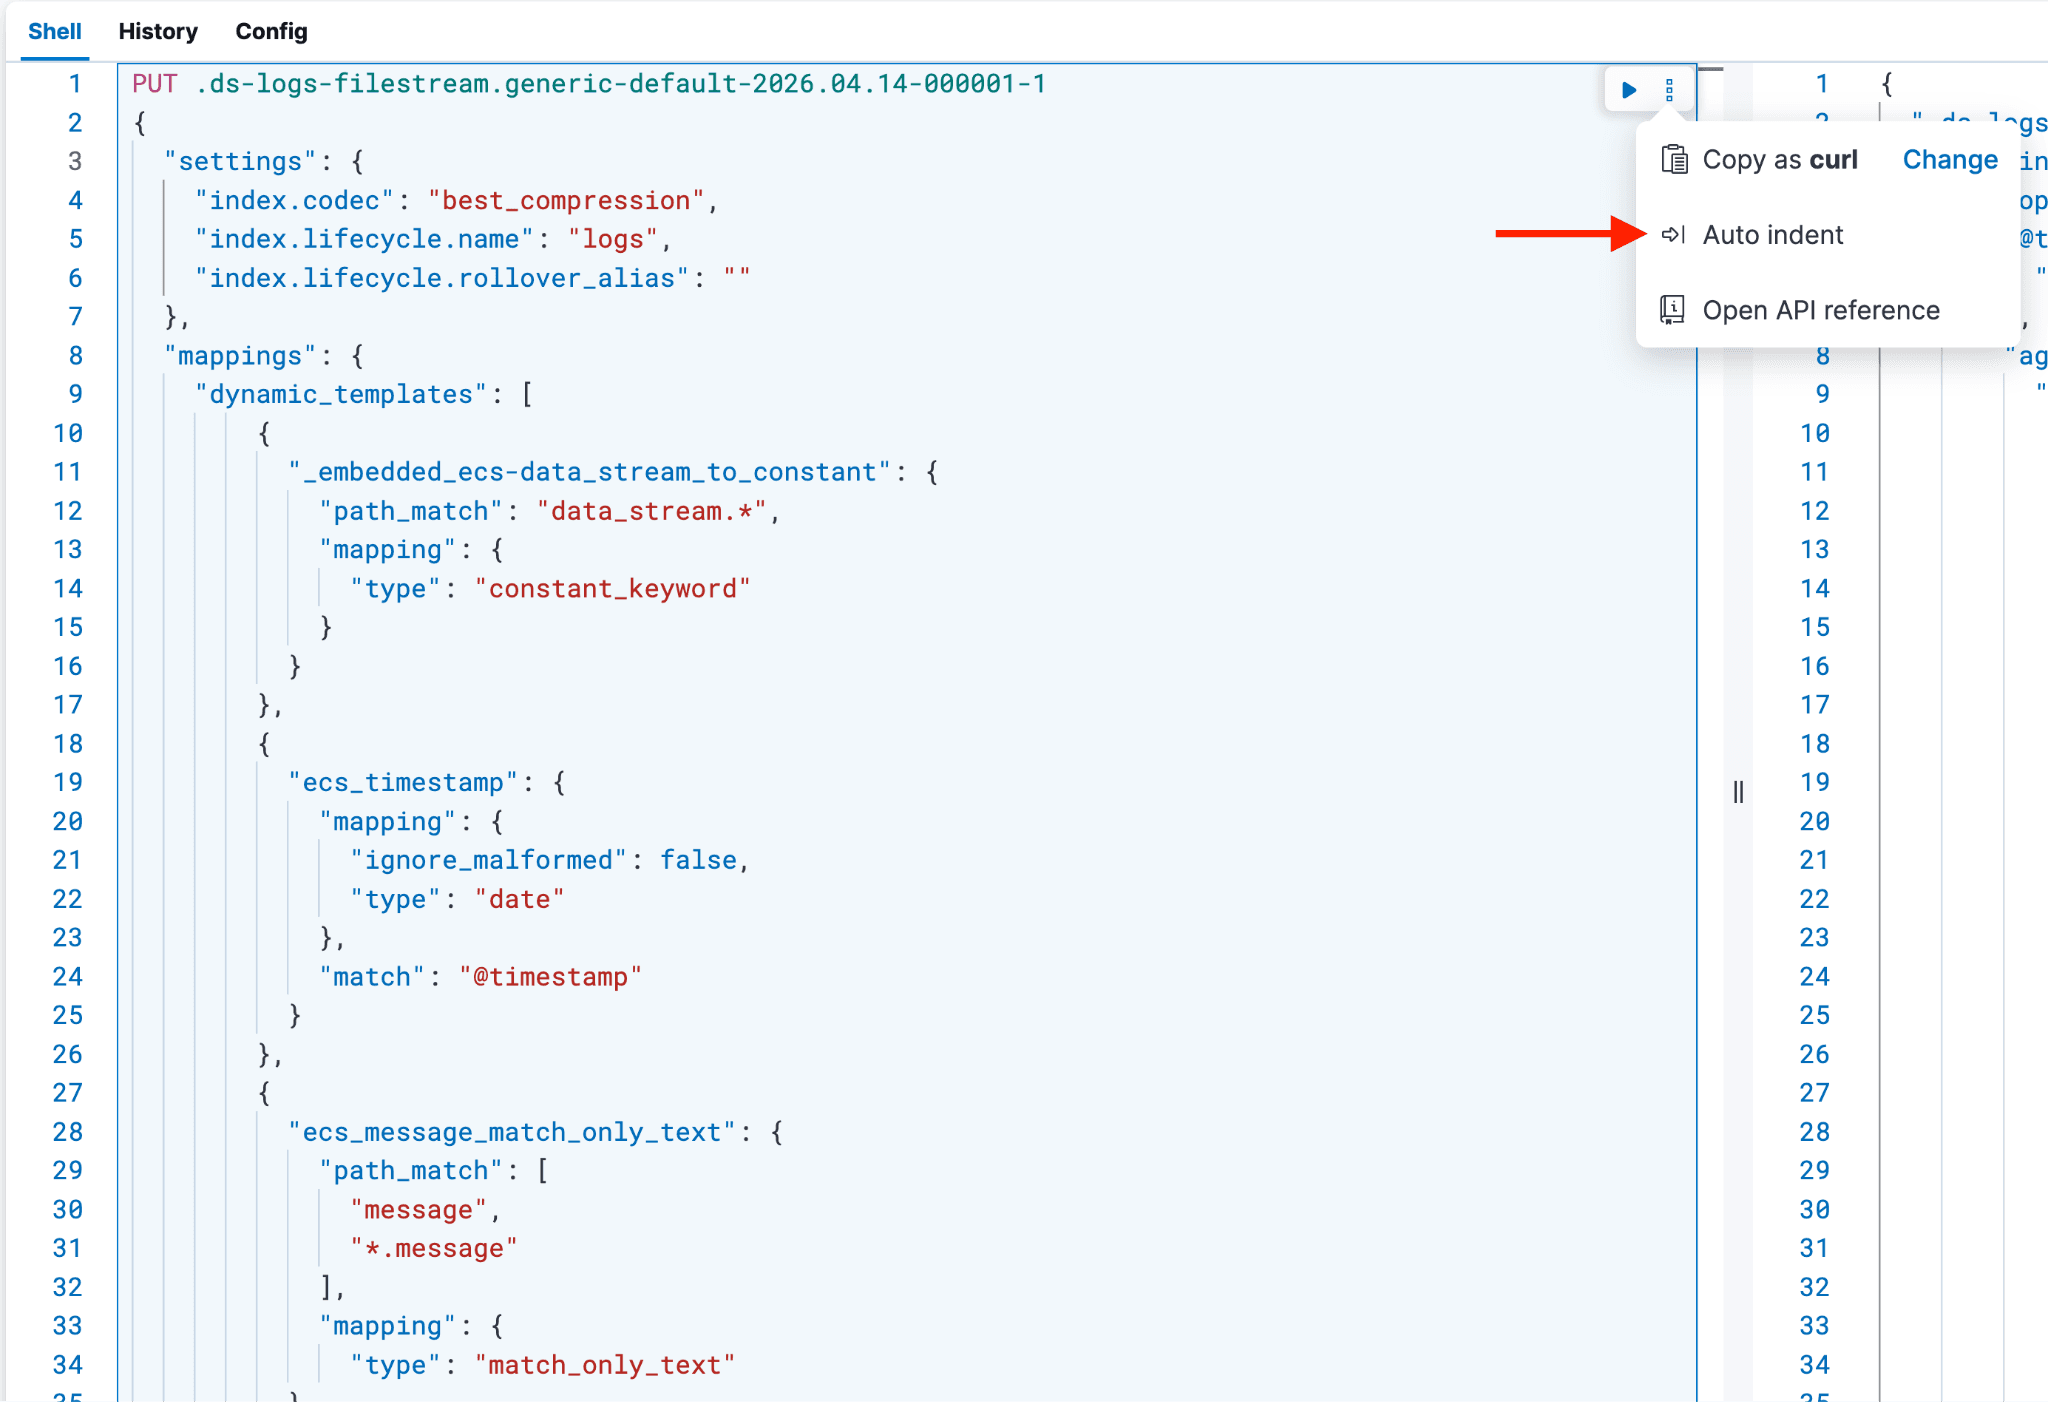Open the three-dot request actions menu
This screenshot has height=1402, width=2048.
1671,89
